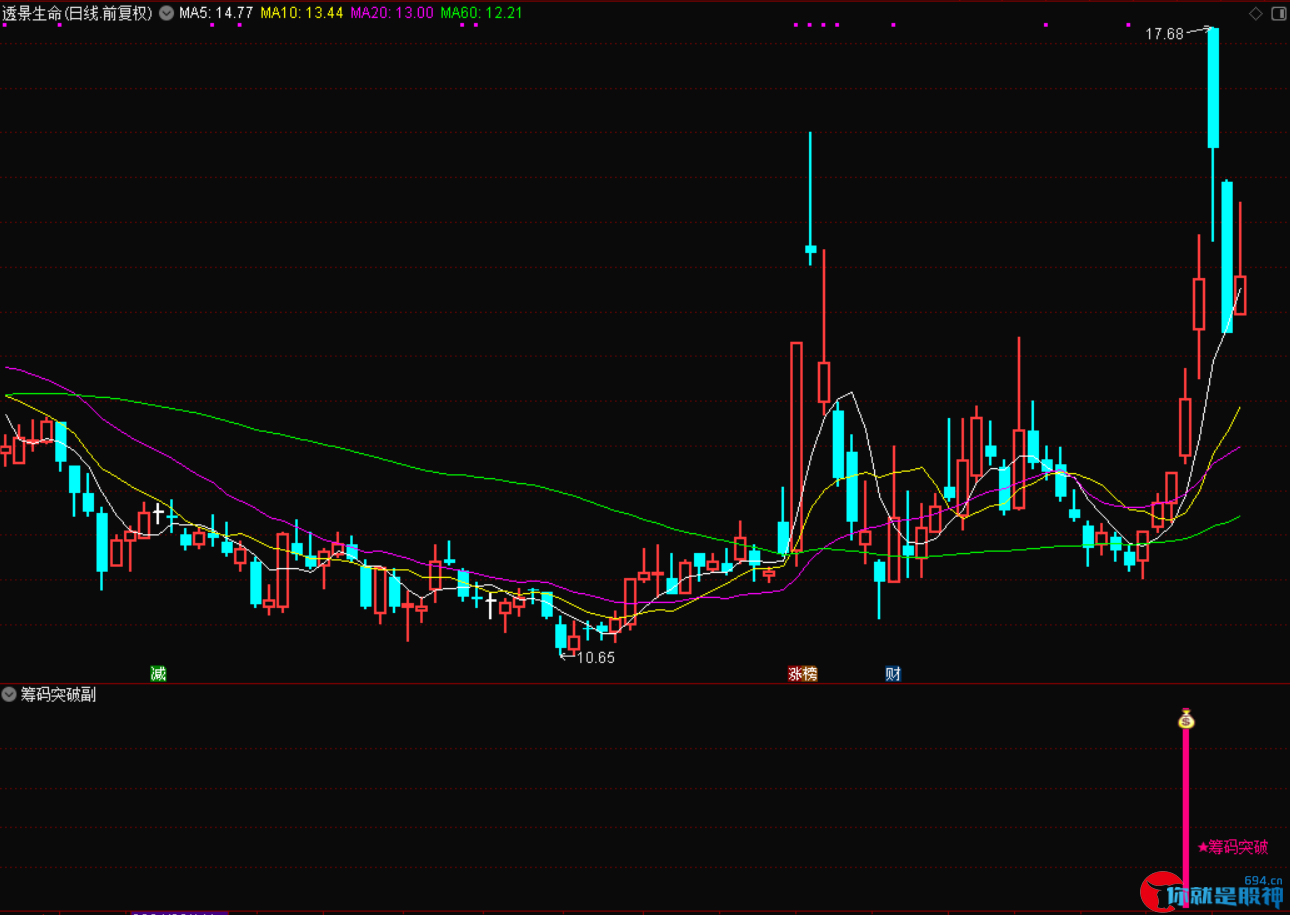This screenshot has height=915, width=1290.
Task: Click the money bag signal icon
Action: click(1186, 718)
